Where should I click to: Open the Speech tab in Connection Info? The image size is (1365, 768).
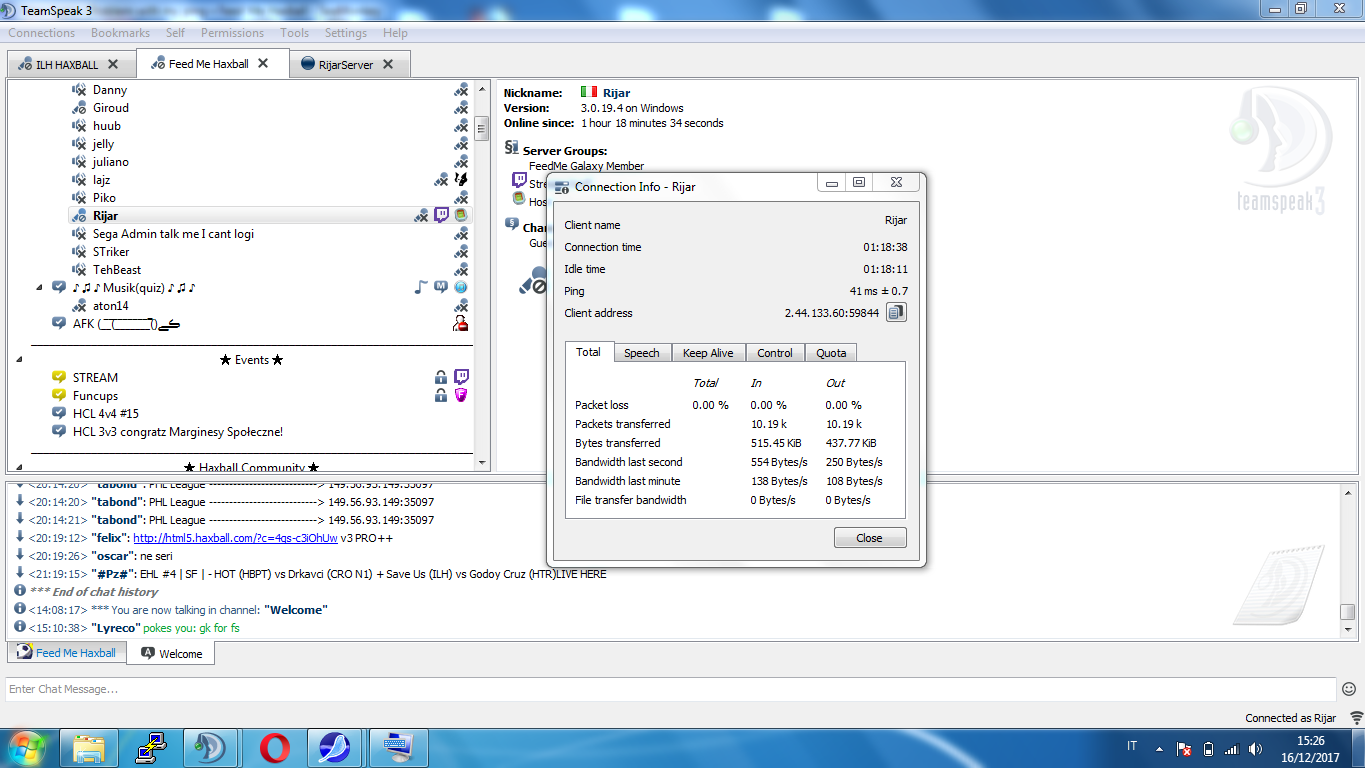(642, 353)
